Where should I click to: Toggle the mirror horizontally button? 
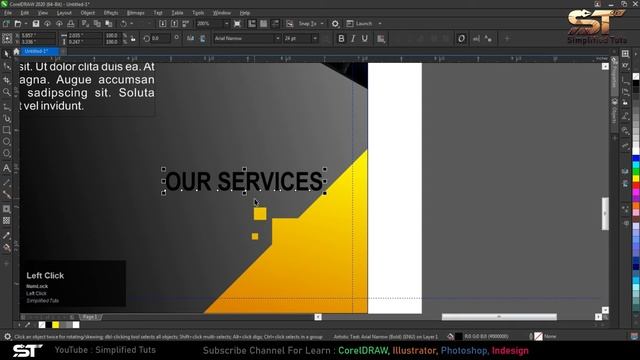tap(191, 38)
